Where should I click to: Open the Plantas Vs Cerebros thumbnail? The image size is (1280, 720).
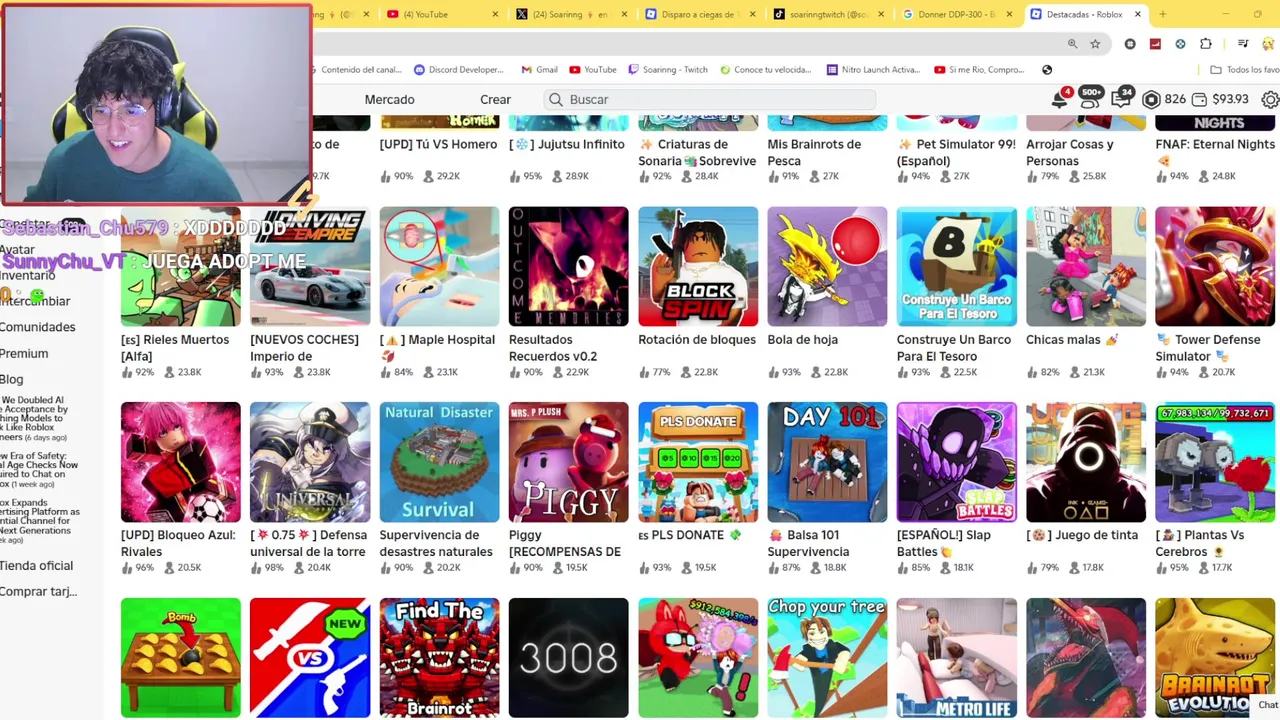(1215, 462)
